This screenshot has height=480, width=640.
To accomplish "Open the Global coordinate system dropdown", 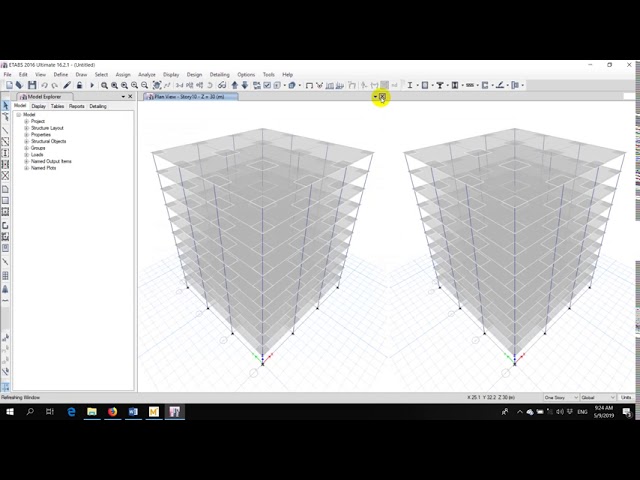I will (x=598, y=398).
